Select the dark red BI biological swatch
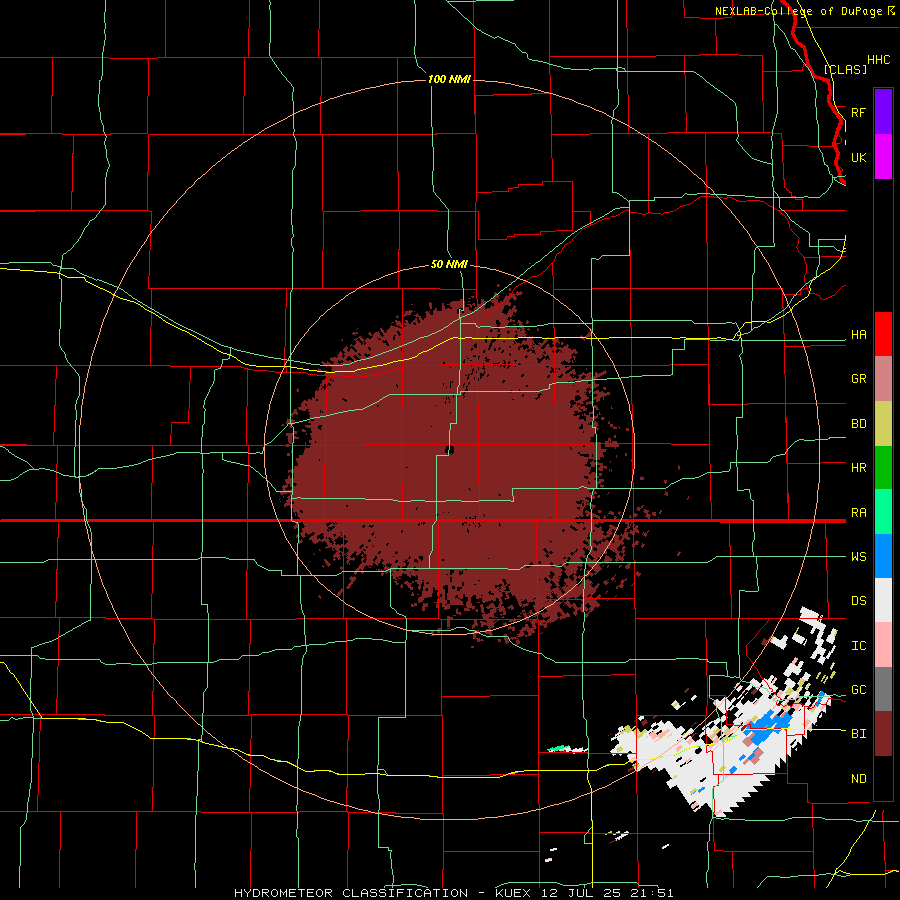 tap(883, 734)
